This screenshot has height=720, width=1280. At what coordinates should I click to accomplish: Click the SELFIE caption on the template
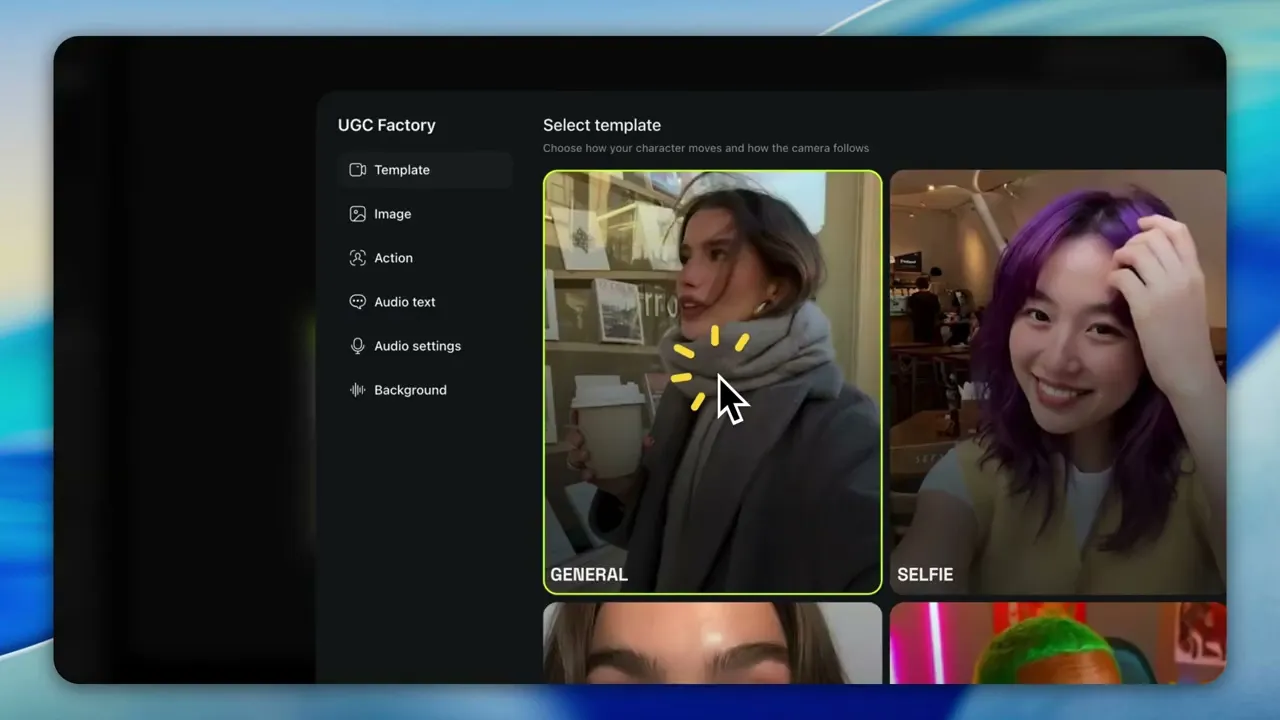pyautogui.click(x=925, y=575)
